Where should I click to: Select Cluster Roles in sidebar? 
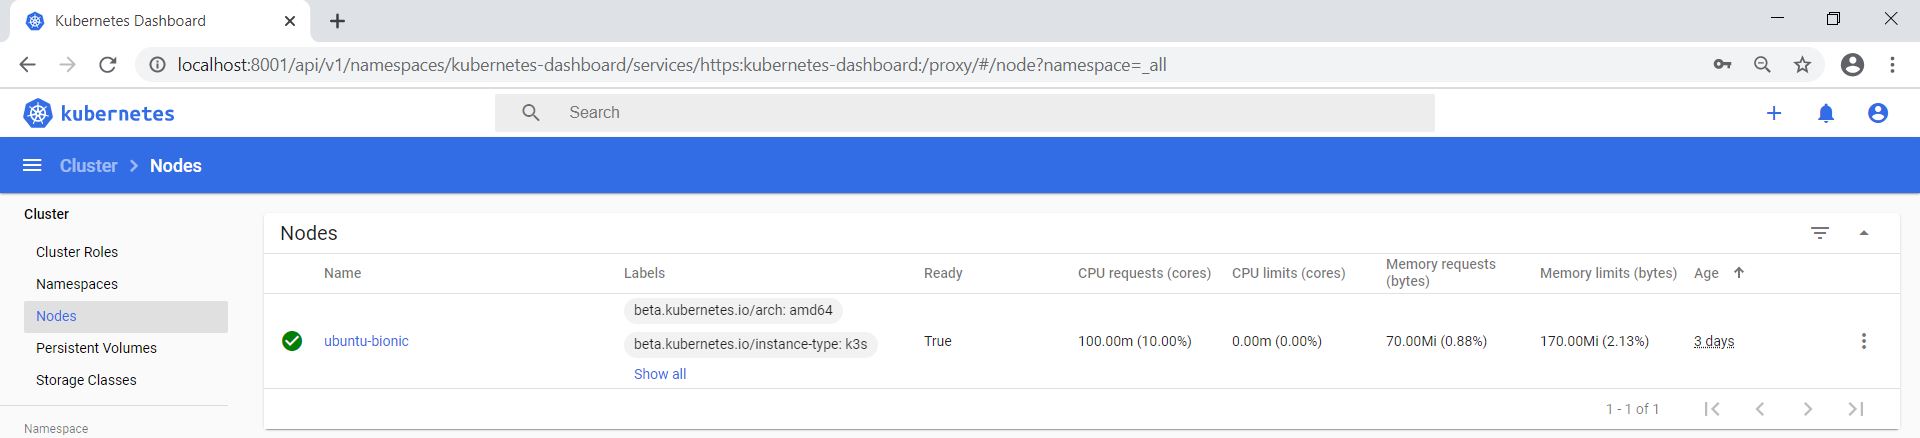click(x=77, y=252)
